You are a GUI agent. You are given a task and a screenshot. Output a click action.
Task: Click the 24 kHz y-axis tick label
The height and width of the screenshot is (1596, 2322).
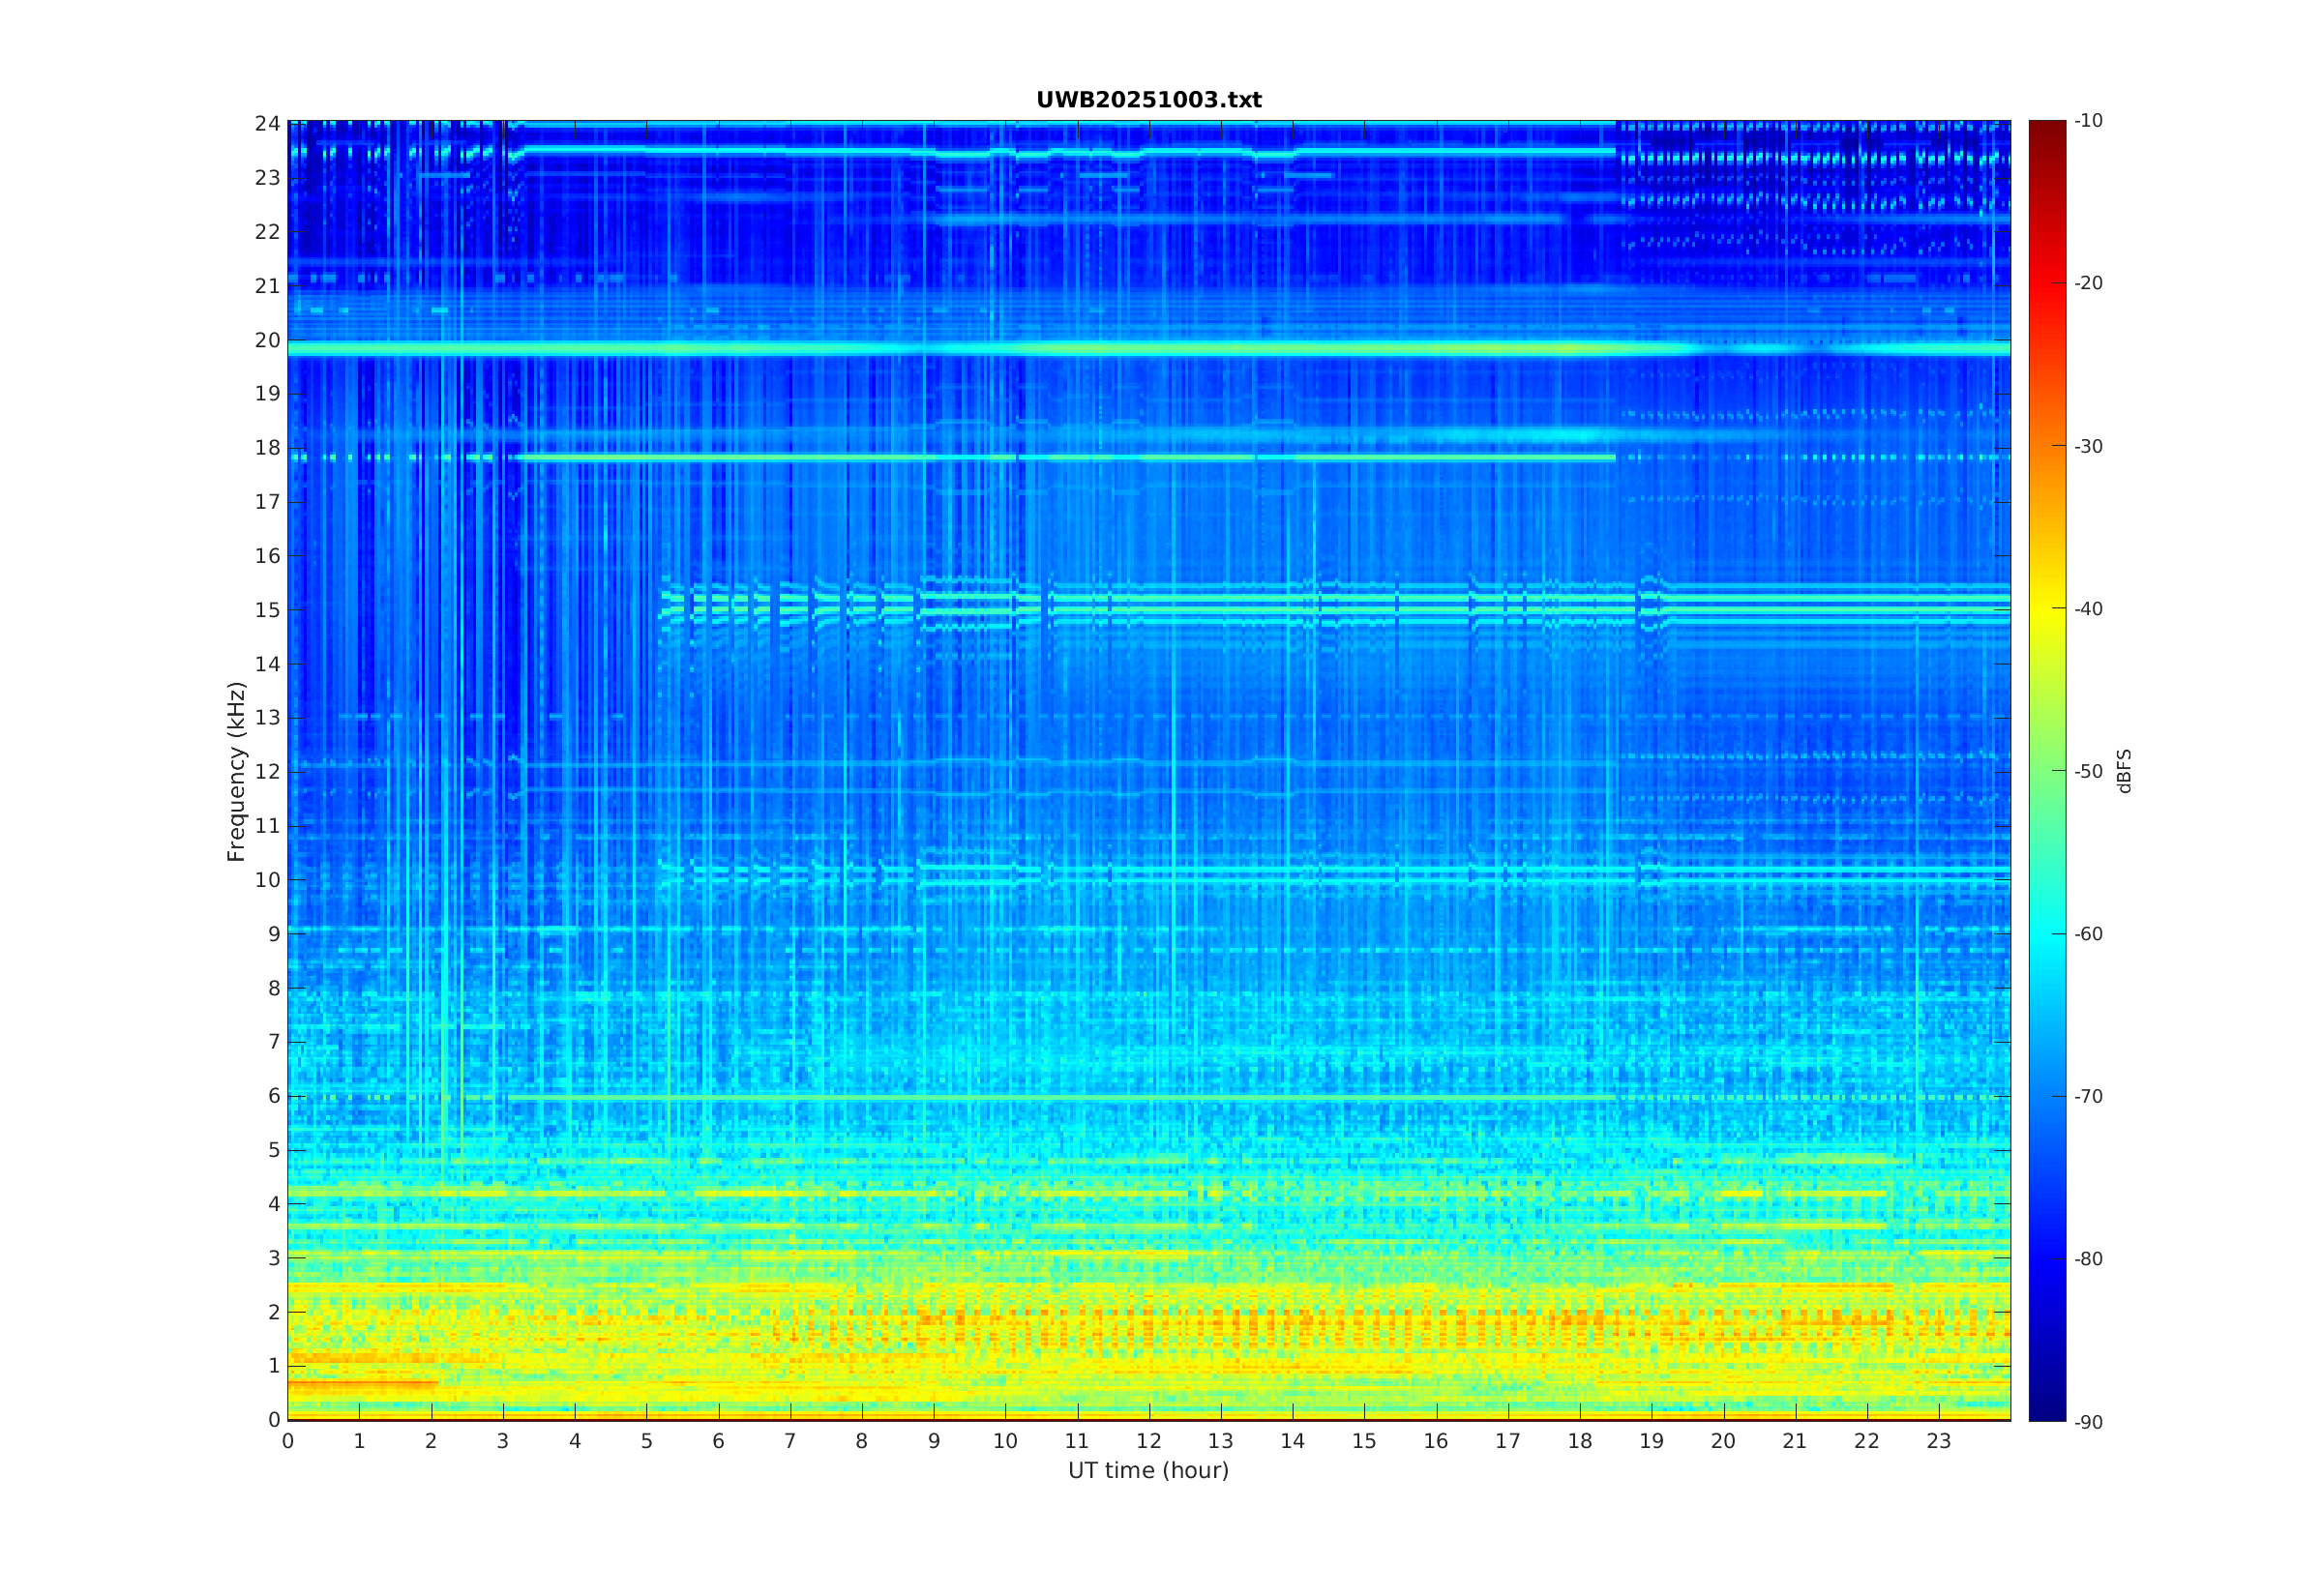(x=267, y=124)
